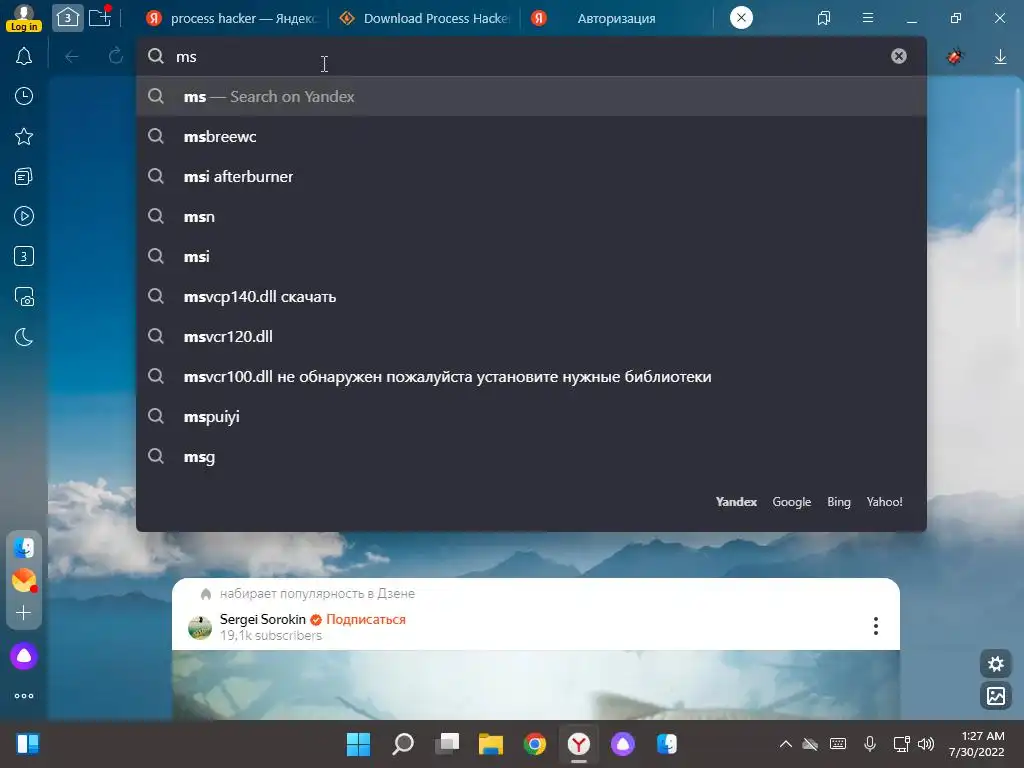Open the downloads arrow icon
Screen dimensions: 1024x768
point(1000,57)
